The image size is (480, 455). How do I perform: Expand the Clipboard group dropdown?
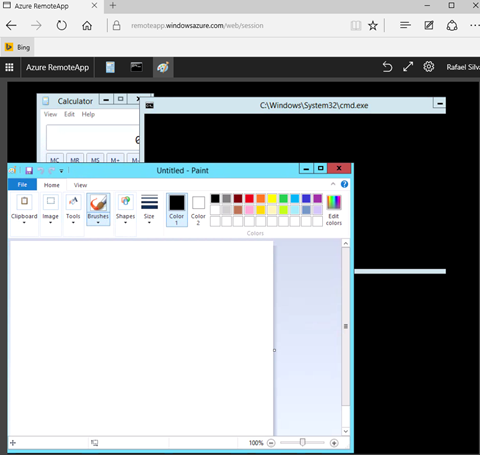click(x=24, y=209)
